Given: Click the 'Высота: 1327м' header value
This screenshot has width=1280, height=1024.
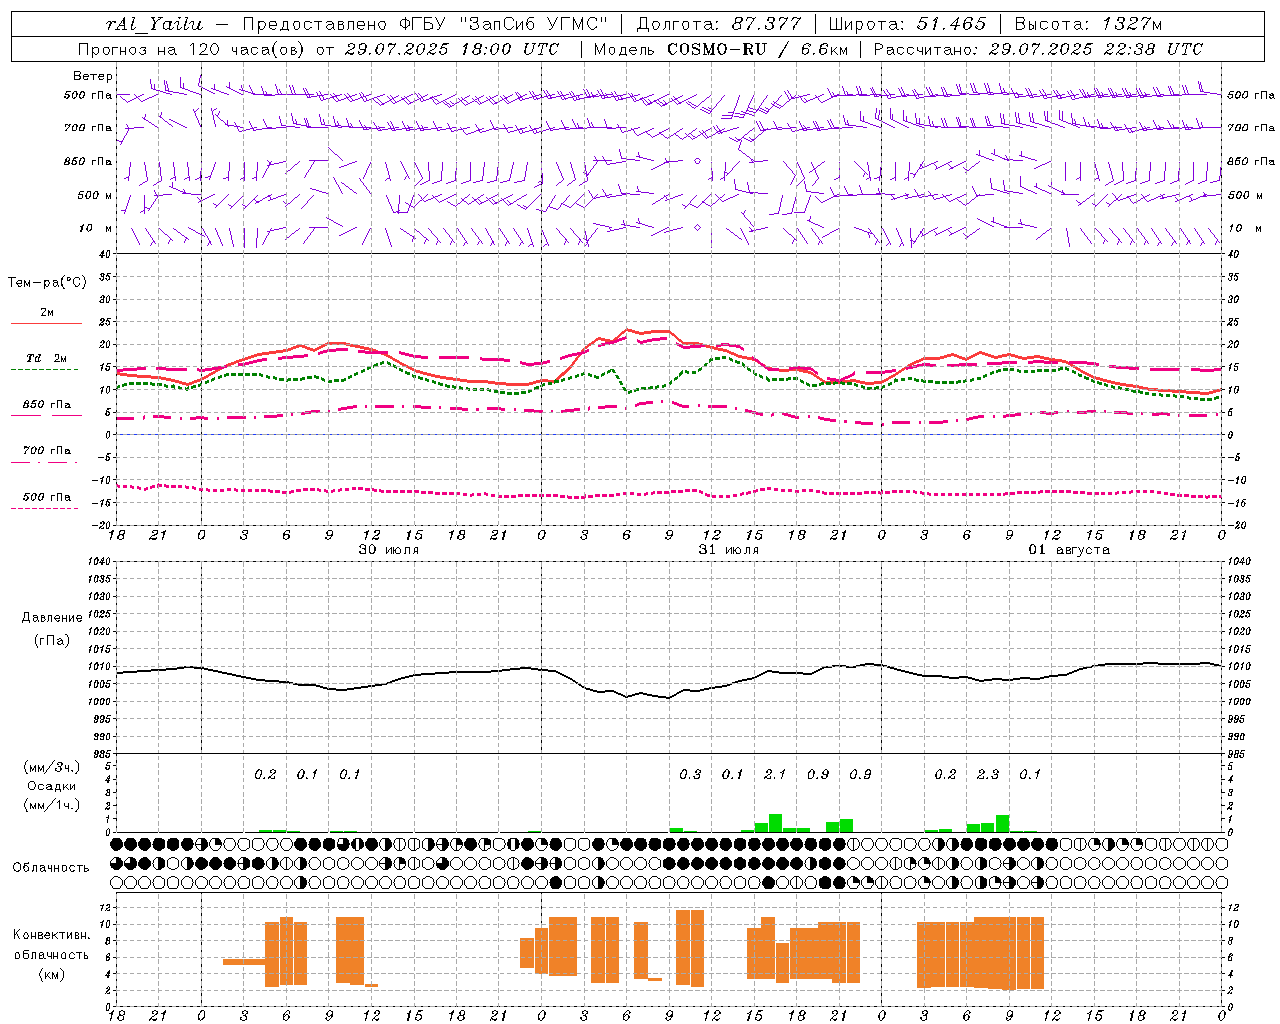Looking at the screenshot, I should tap(1088, 24).
